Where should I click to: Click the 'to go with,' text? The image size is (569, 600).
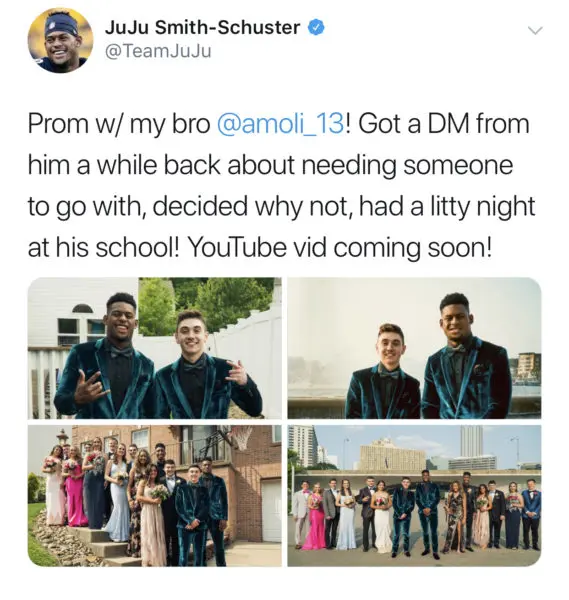pyautogui.click(x=87, y=207)
